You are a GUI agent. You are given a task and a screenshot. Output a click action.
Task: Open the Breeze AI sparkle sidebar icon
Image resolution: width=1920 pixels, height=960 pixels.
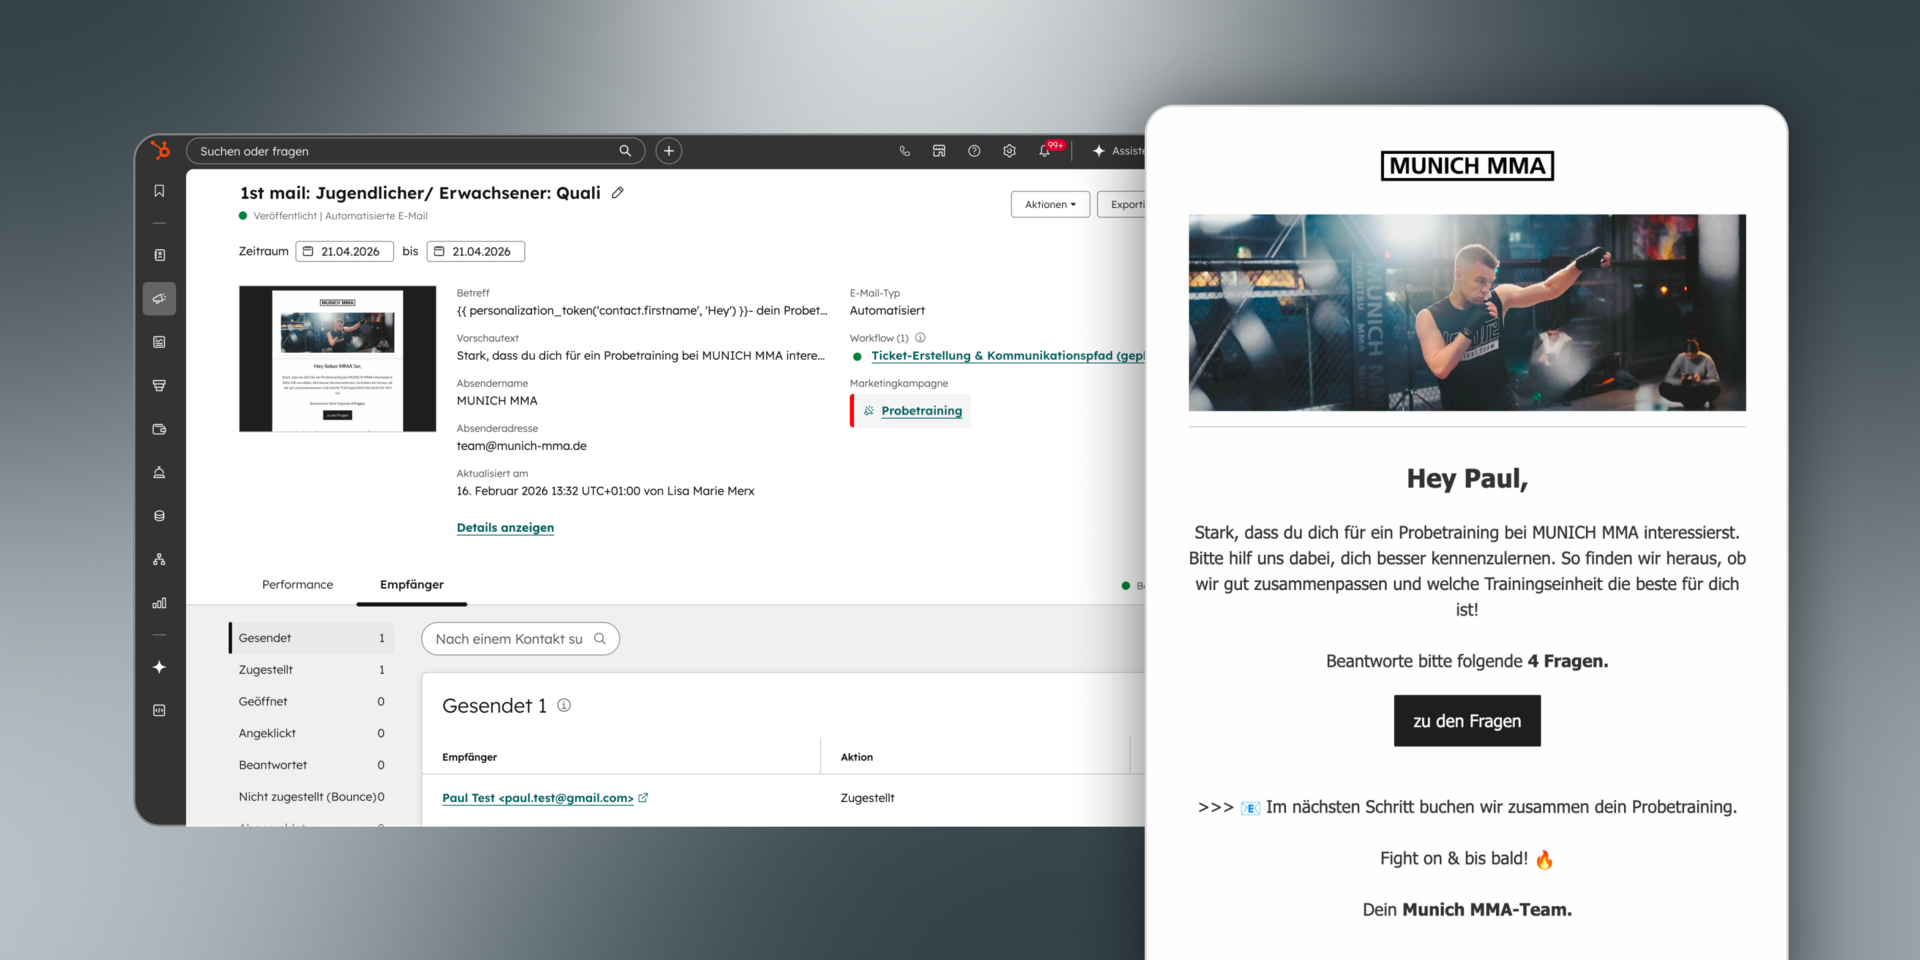159,667
